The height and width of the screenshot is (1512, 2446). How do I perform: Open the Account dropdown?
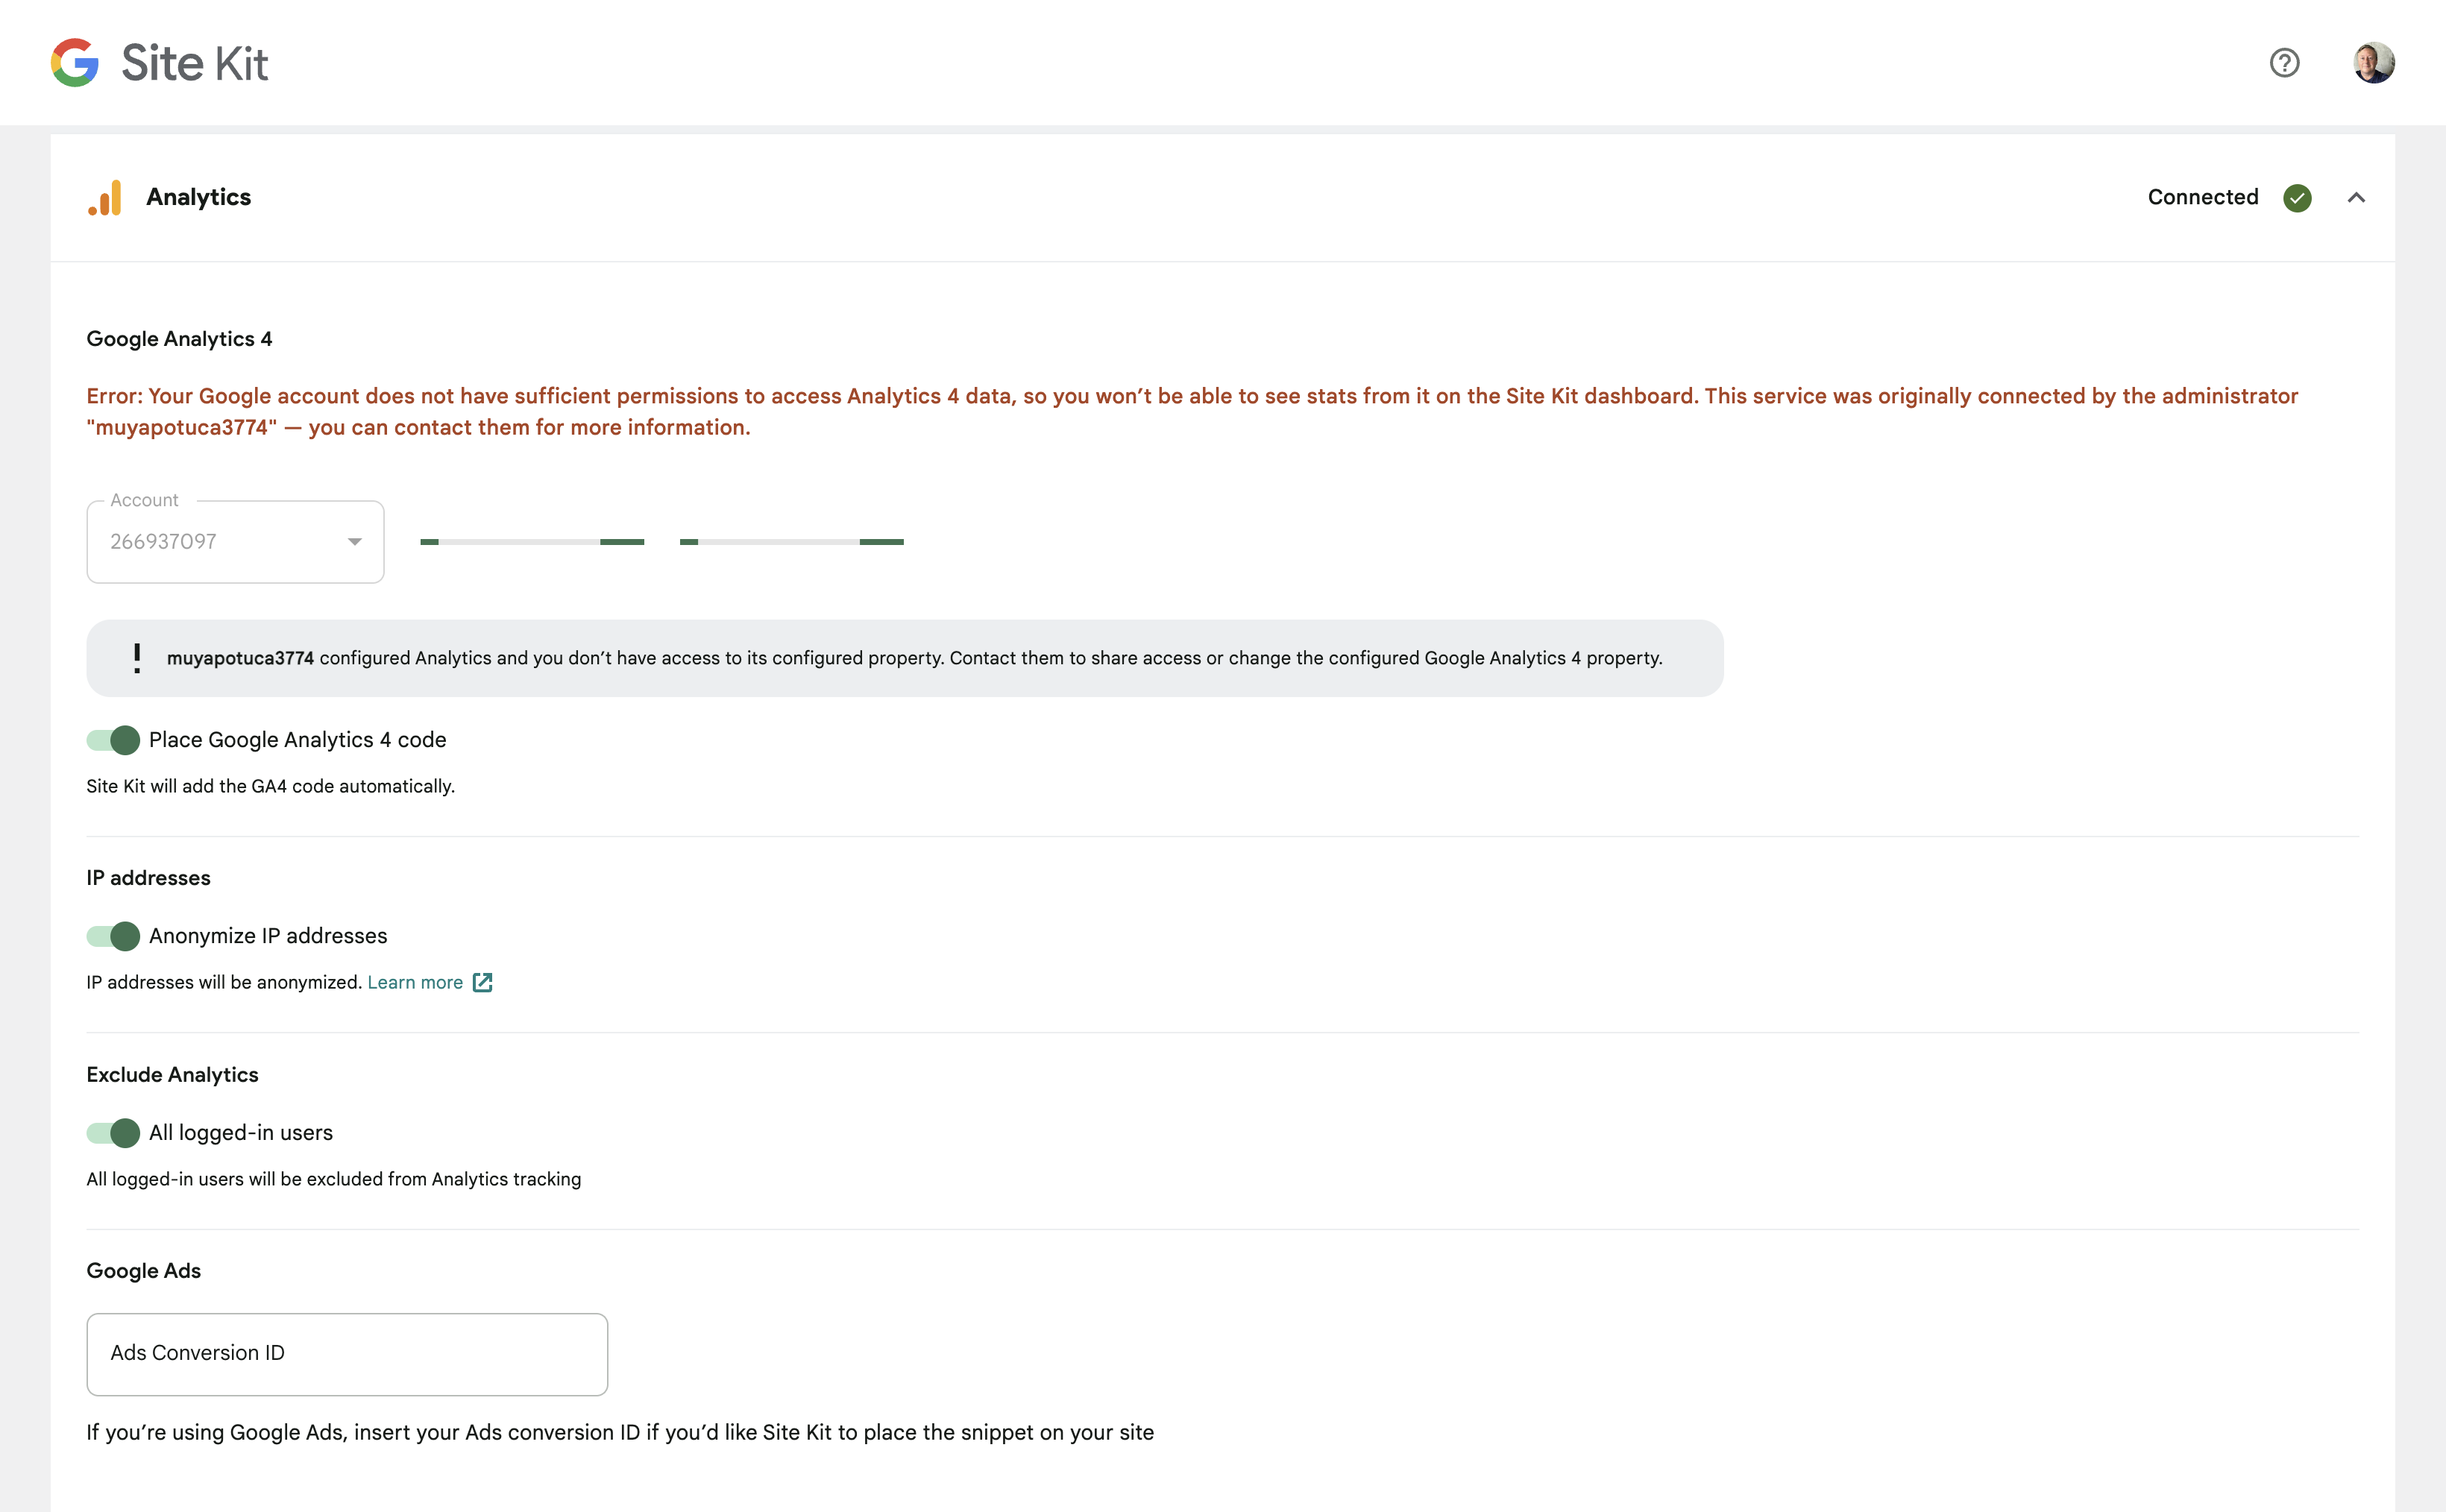[235, 541]
